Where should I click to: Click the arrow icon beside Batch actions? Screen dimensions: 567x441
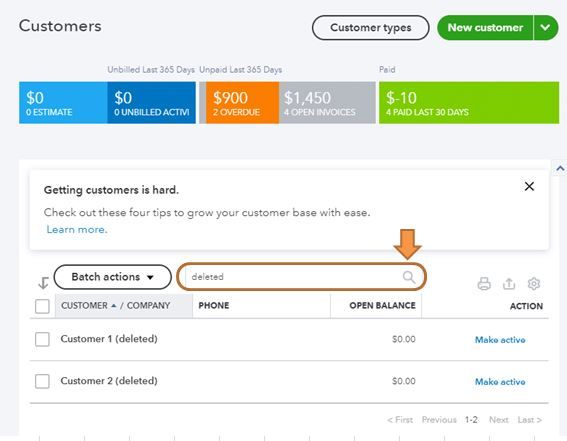[43, 283]
